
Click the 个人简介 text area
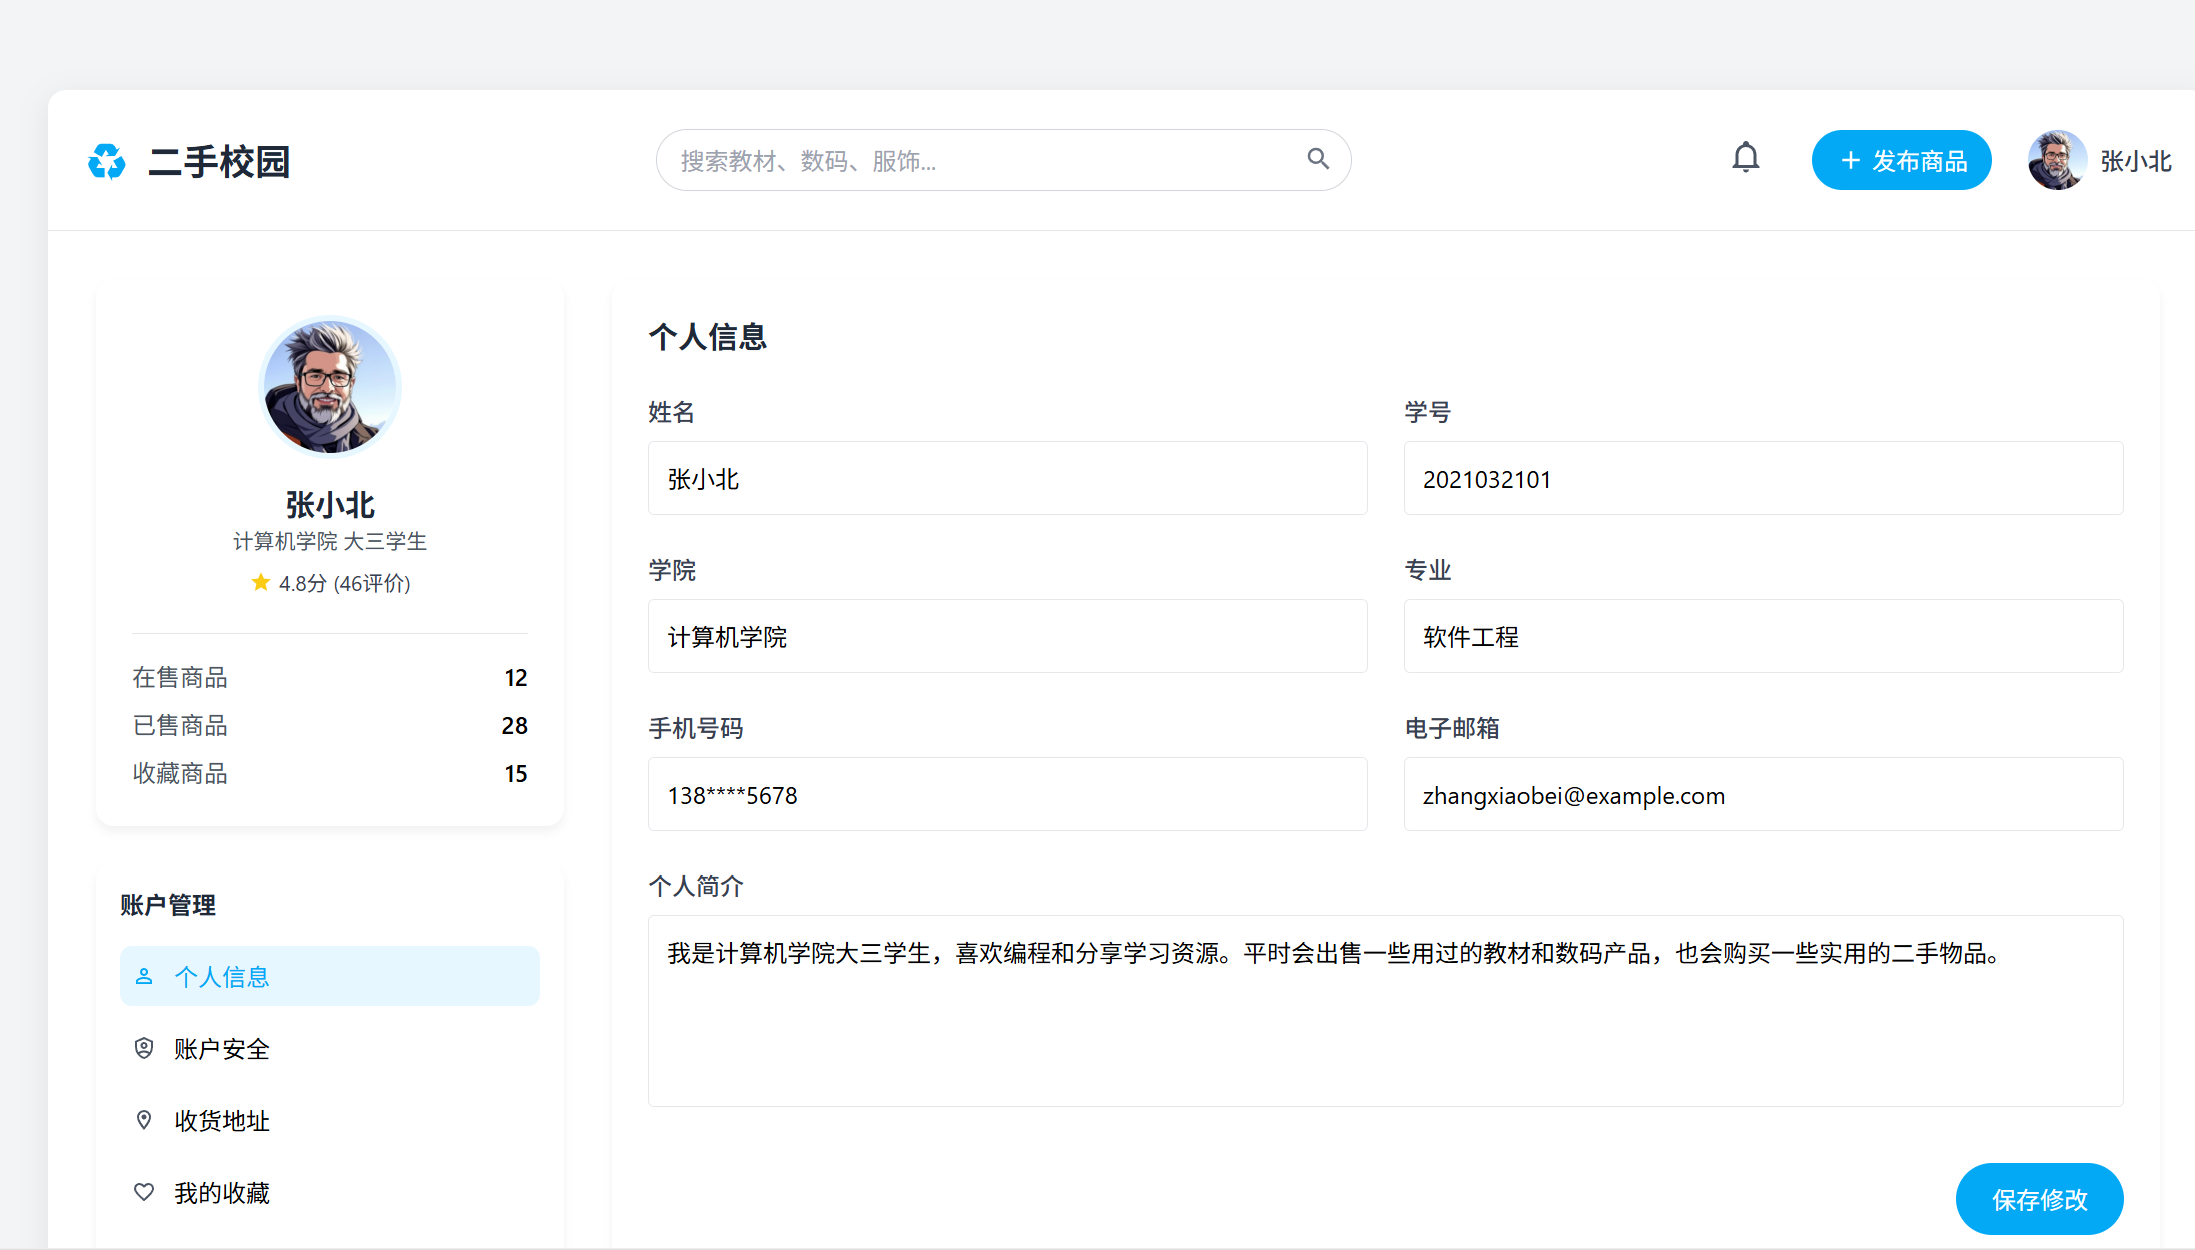(1385, 1010)
